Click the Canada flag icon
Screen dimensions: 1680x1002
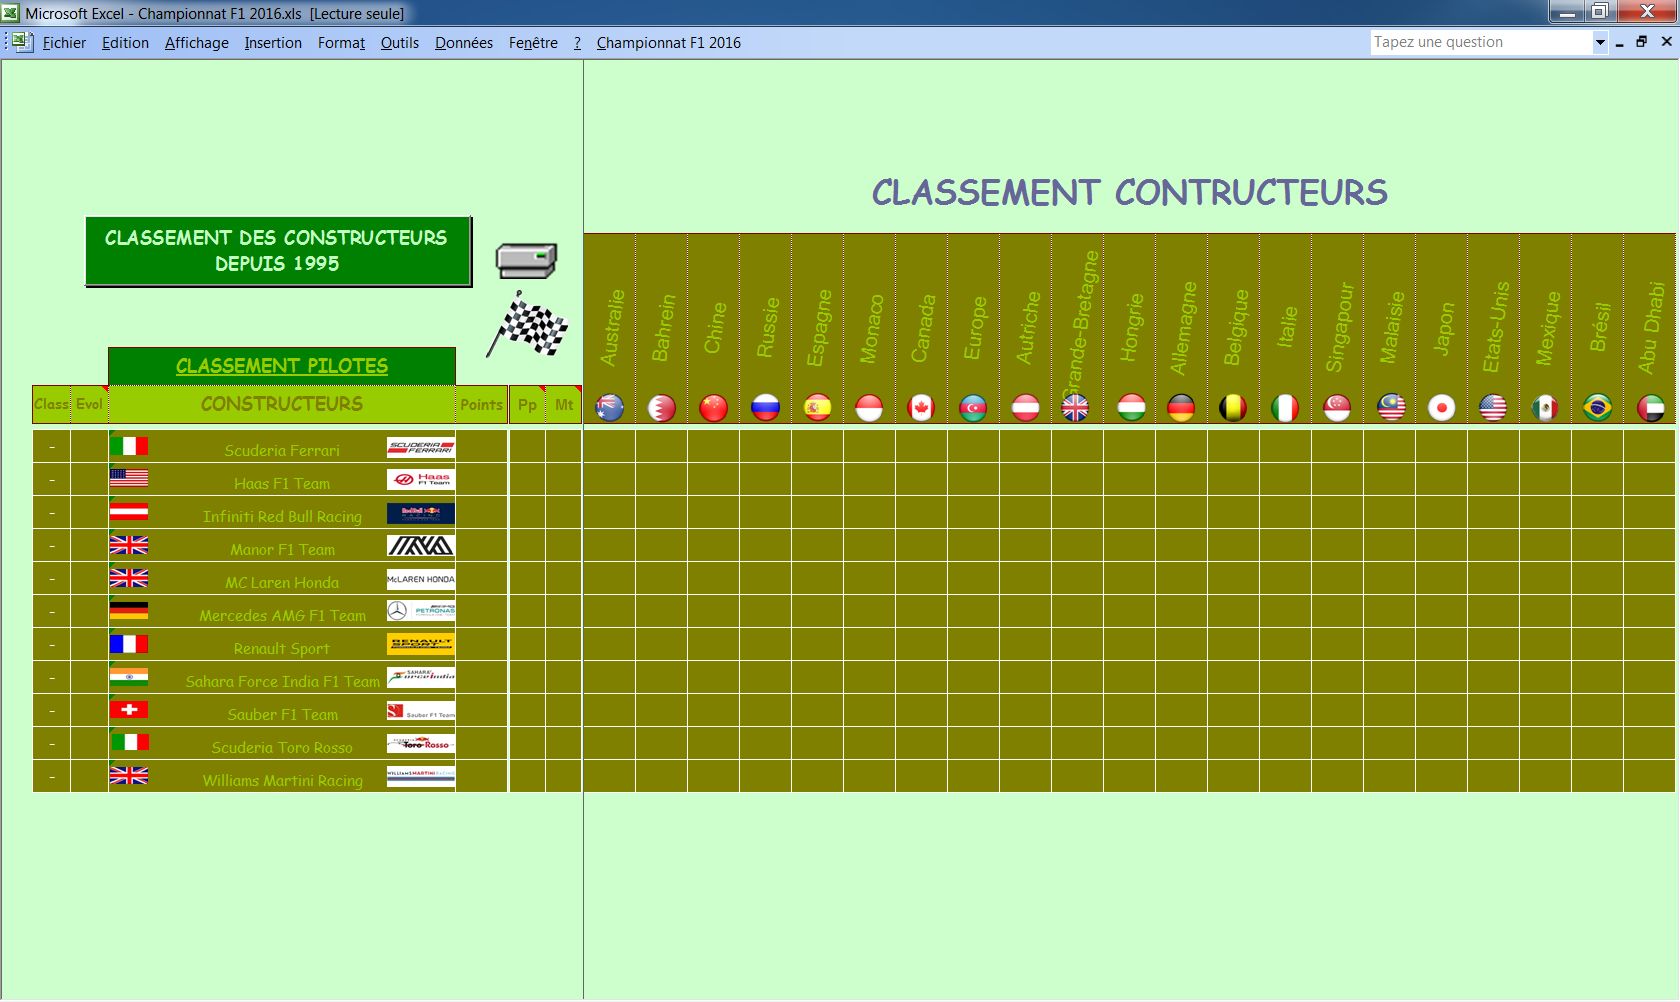tap(921, 408)
